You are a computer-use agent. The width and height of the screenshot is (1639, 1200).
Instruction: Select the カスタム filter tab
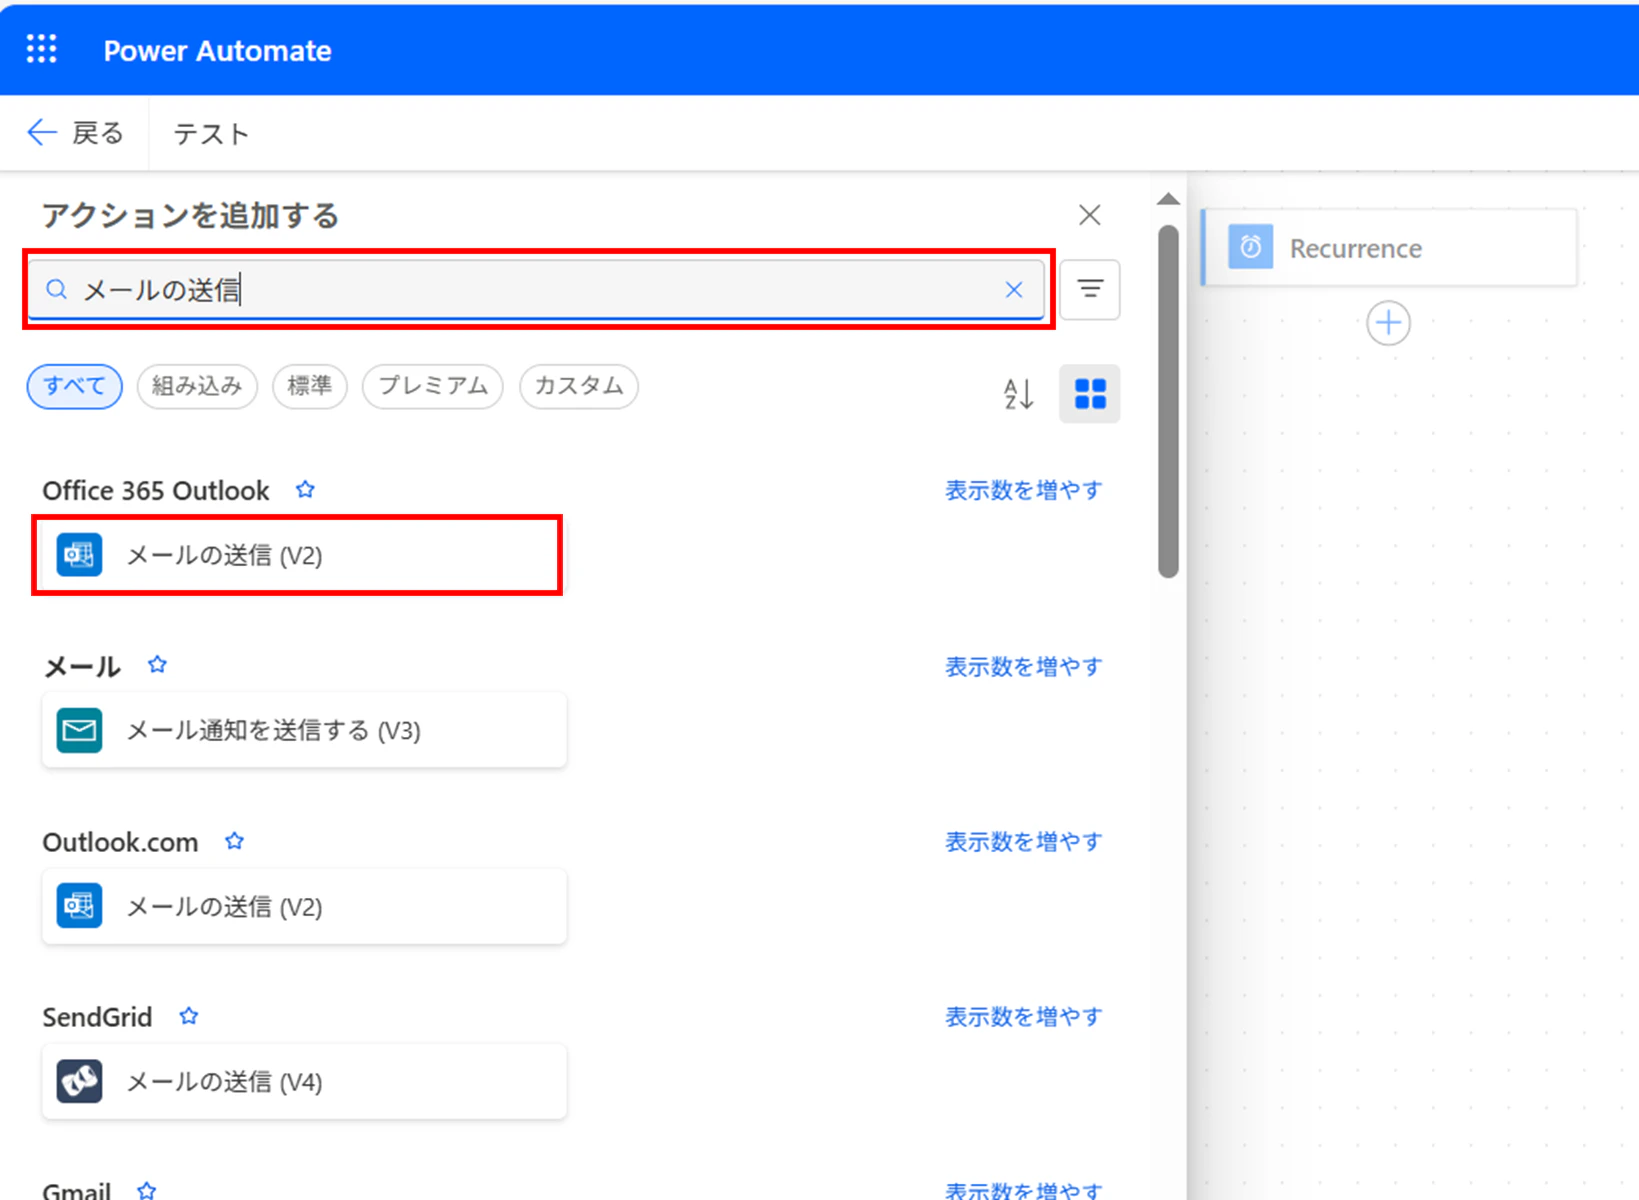[579, 386]
